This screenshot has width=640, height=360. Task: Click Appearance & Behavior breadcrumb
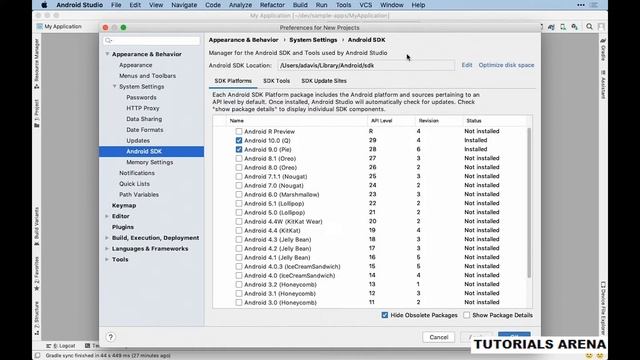(243, 40)
